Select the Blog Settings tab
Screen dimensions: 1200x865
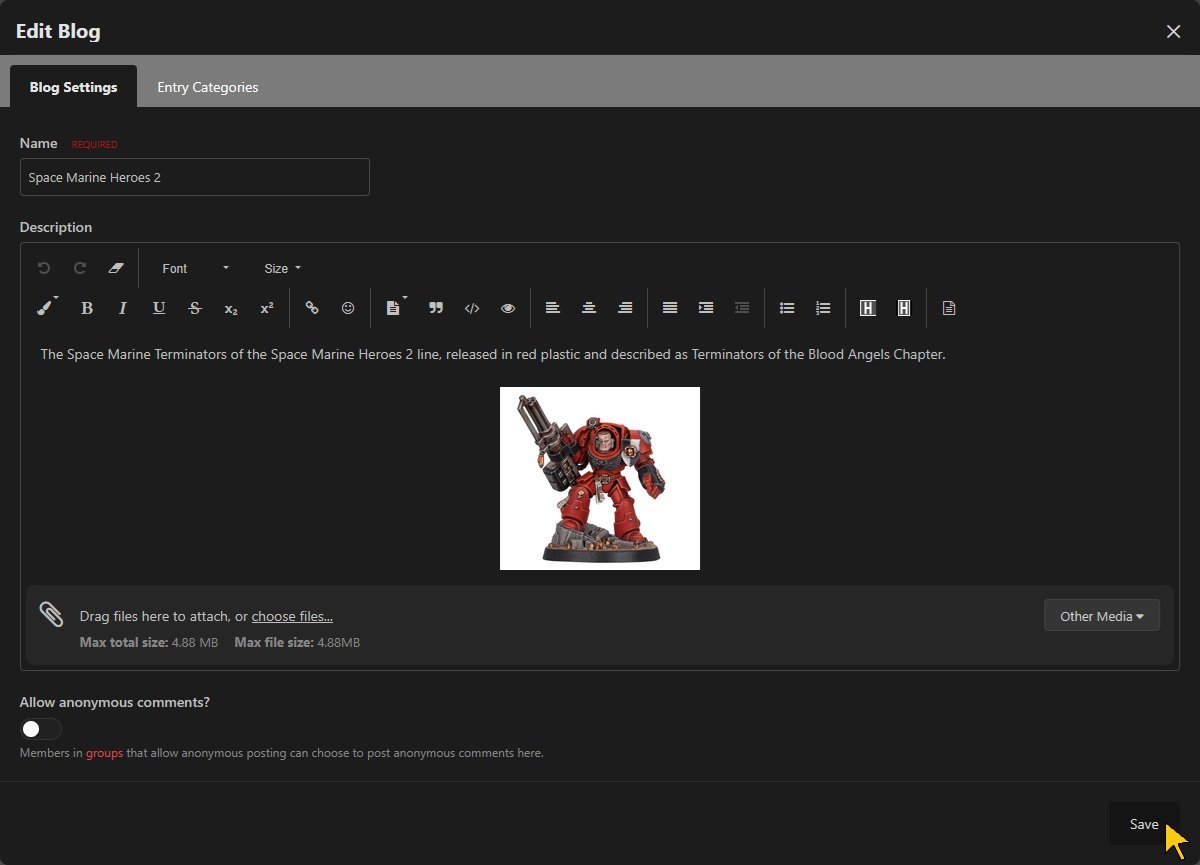point(73,87)
